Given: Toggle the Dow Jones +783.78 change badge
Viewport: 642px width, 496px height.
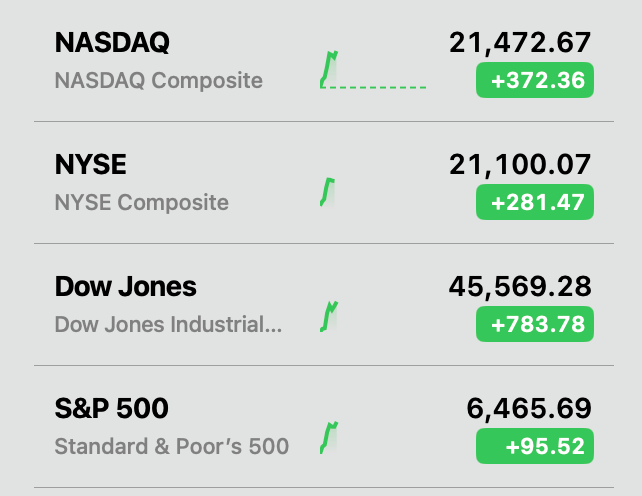Looking at the screenshot, I should (535, 324).
